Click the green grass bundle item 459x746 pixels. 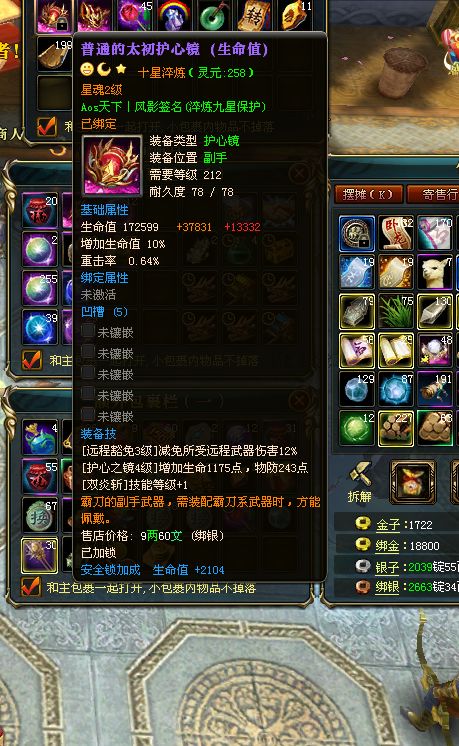(x=396, y=311)
